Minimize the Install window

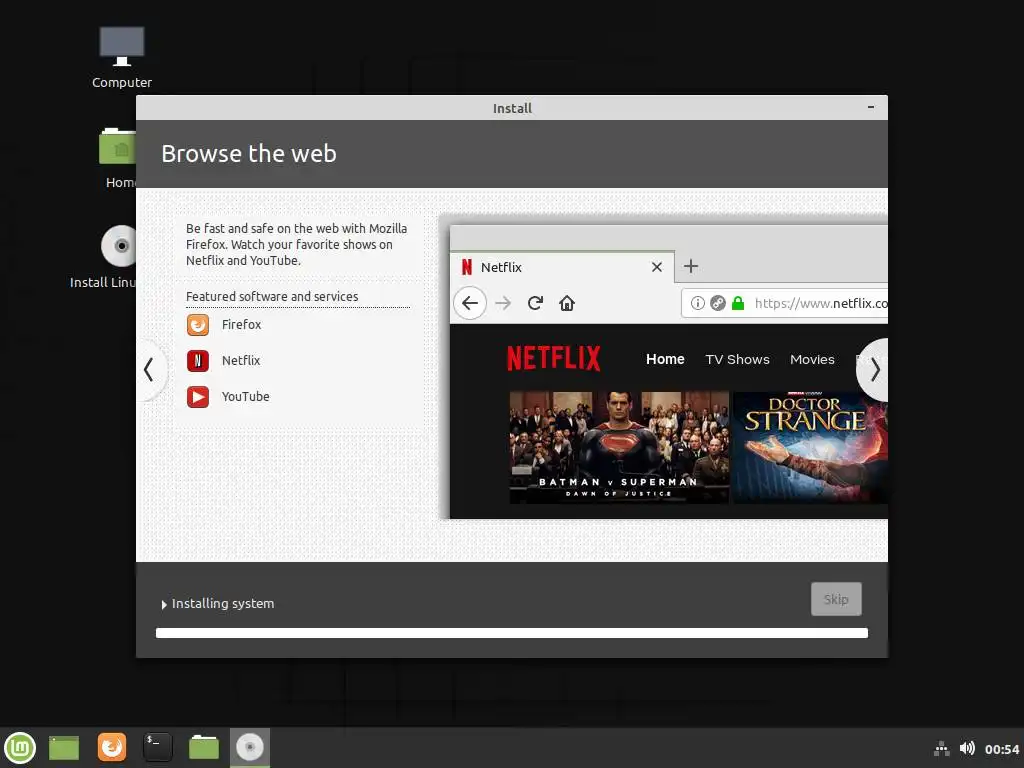[x=871, y=107]
